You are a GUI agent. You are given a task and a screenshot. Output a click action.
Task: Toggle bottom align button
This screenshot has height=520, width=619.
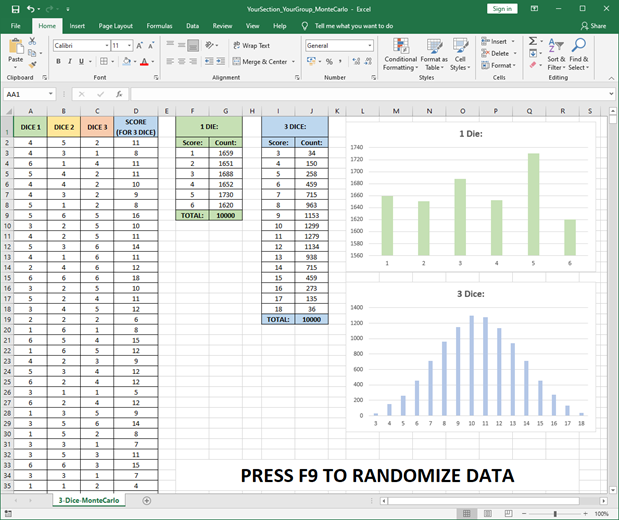[x=193, y=45]
